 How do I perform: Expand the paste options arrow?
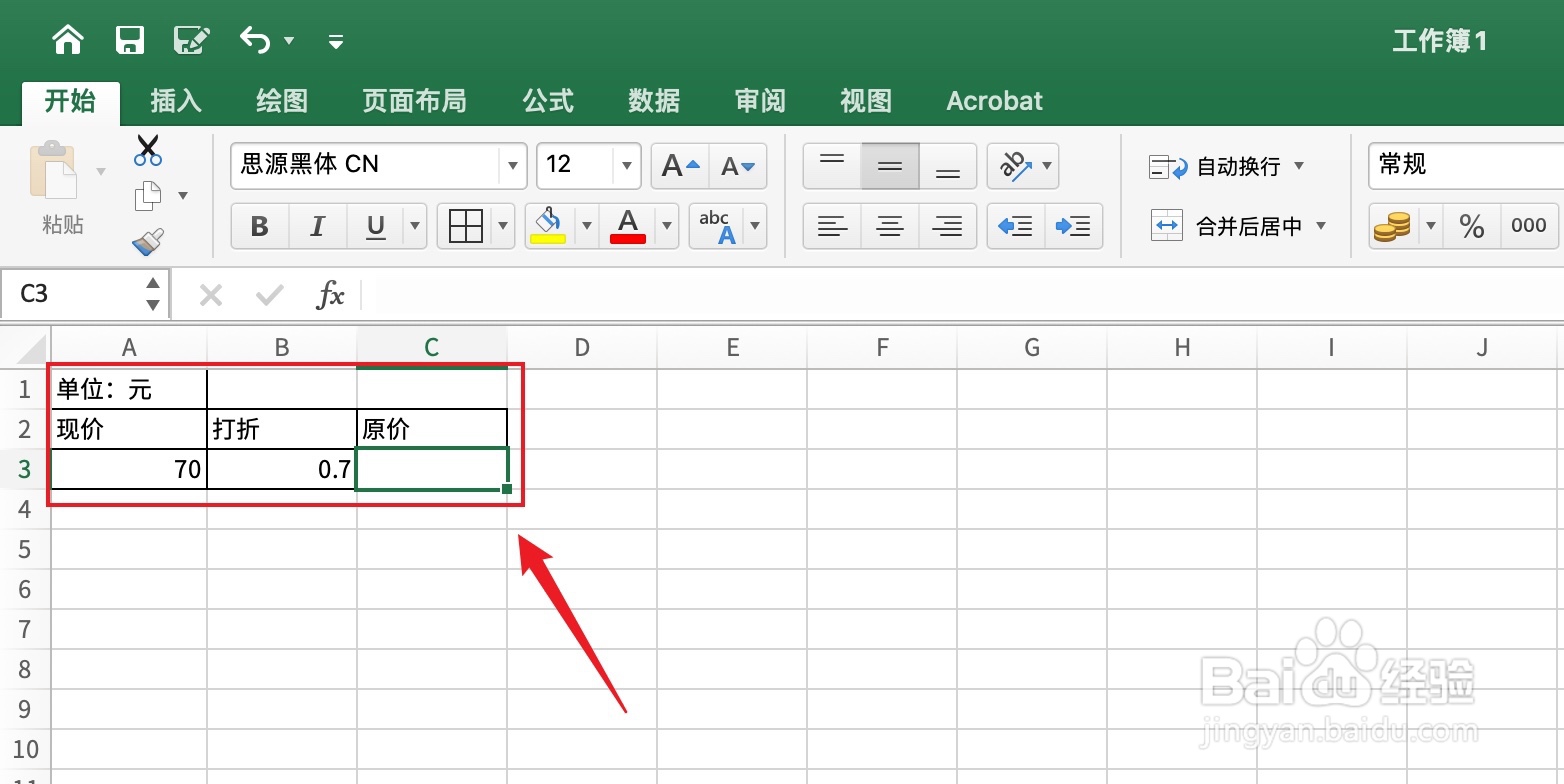coord(101,171)
